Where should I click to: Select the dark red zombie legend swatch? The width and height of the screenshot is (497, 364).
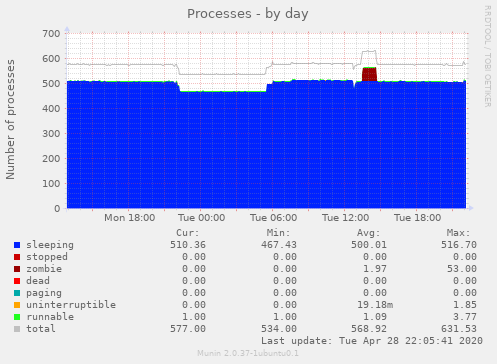(x=17, y=269)
